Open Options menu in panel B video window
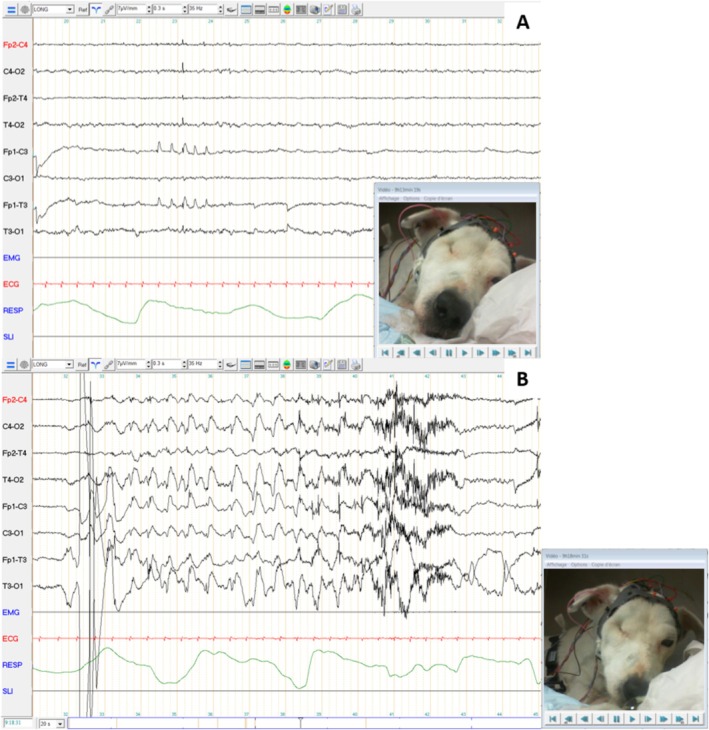This screenshot has width=709, height=730. pyautogui.click(x=579, y=564)
